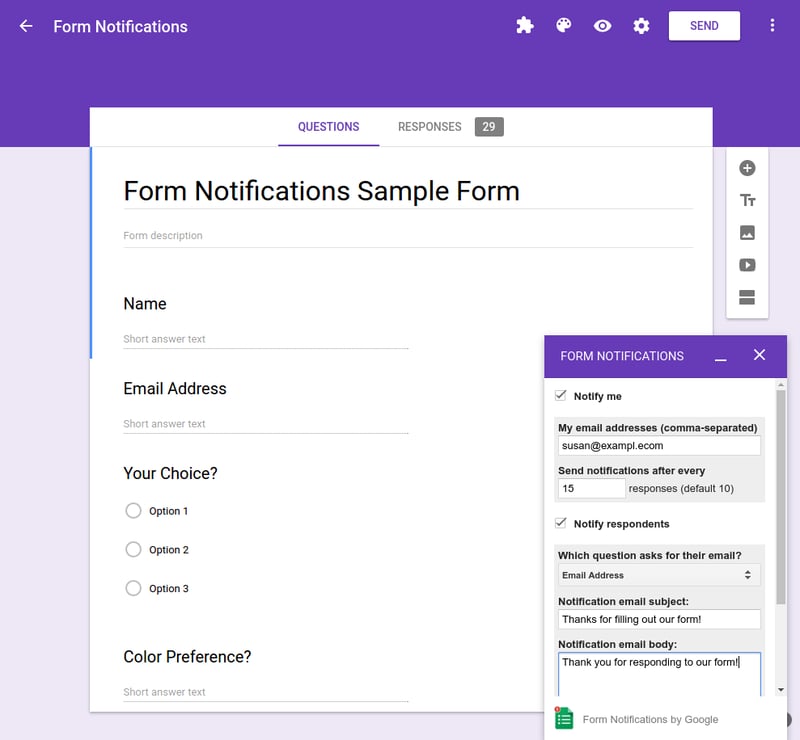Add a section using the bottom sidebar icon
Viewport: 800px width, 740px height.
pos(747,297)
